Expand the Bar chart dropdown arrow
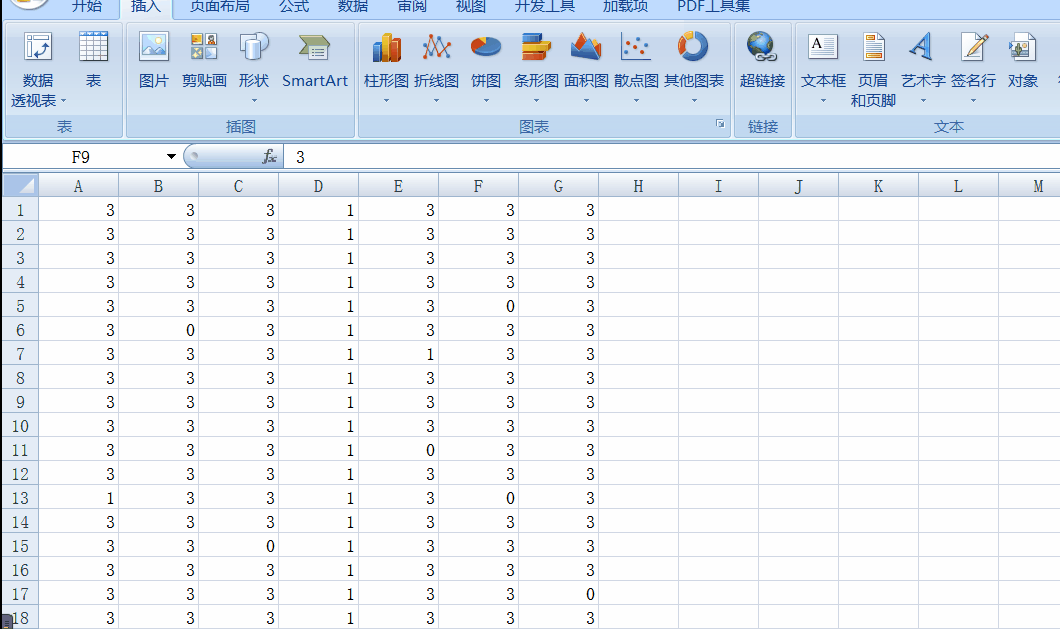 [x=536, y=101]
